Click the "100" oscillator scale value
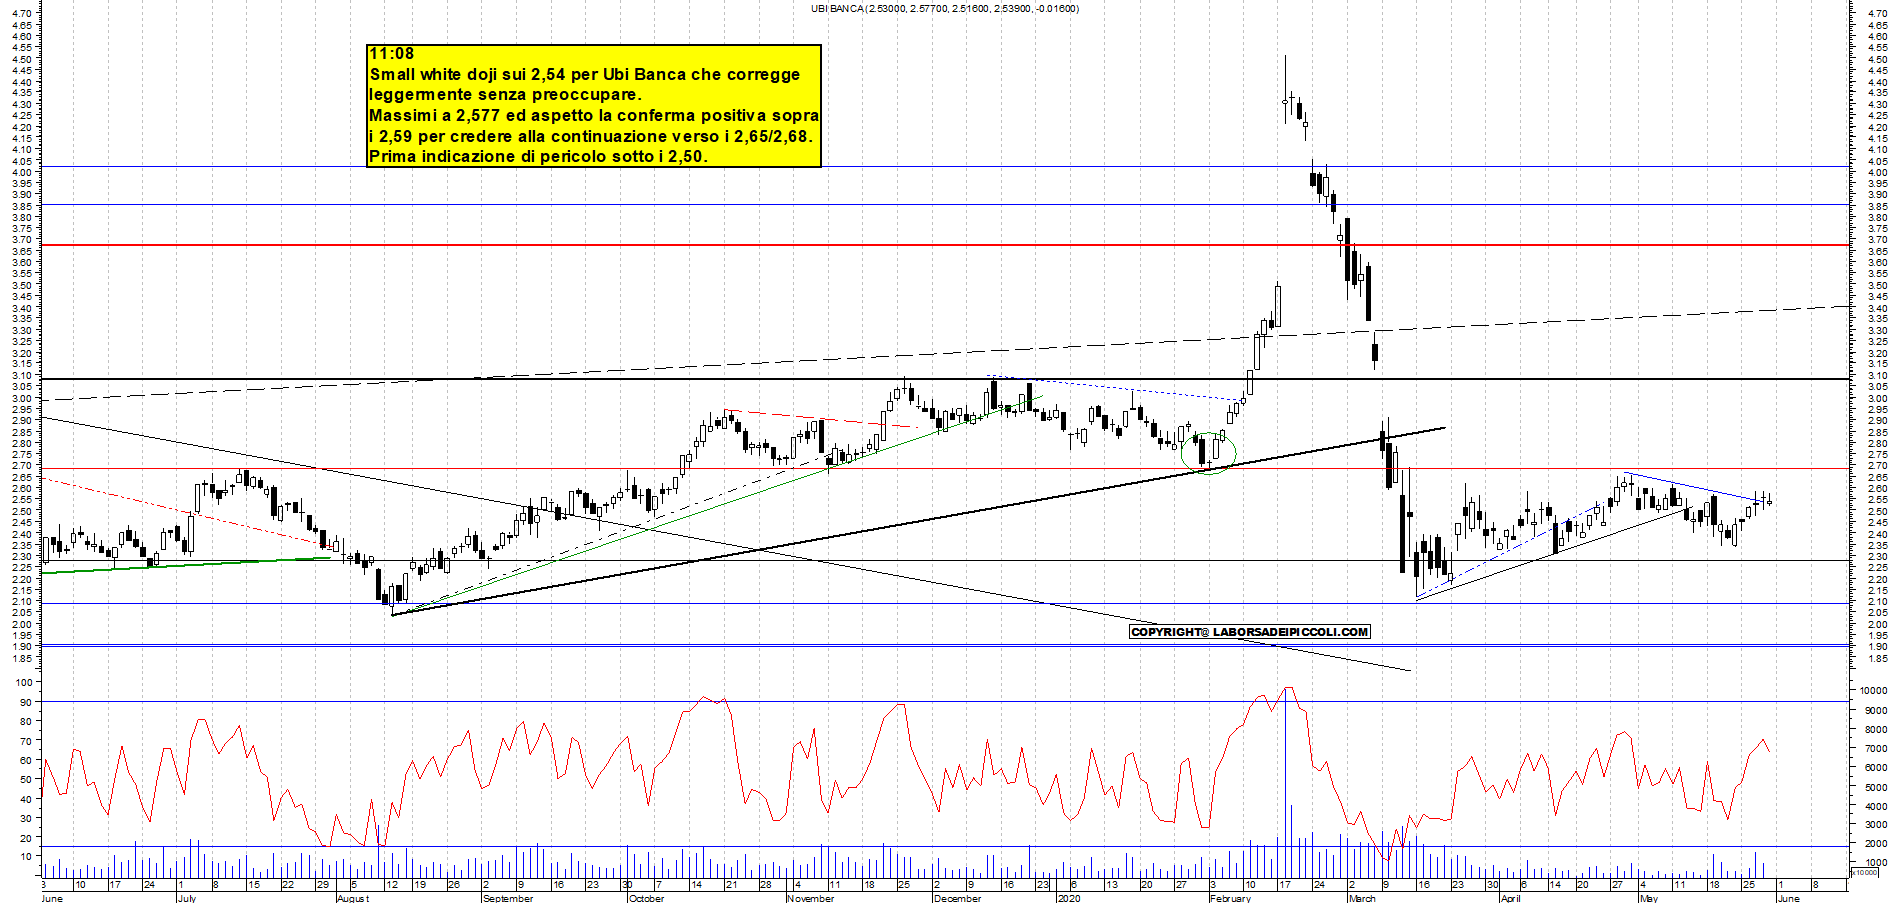1890x903 pixels. point(22,682)
